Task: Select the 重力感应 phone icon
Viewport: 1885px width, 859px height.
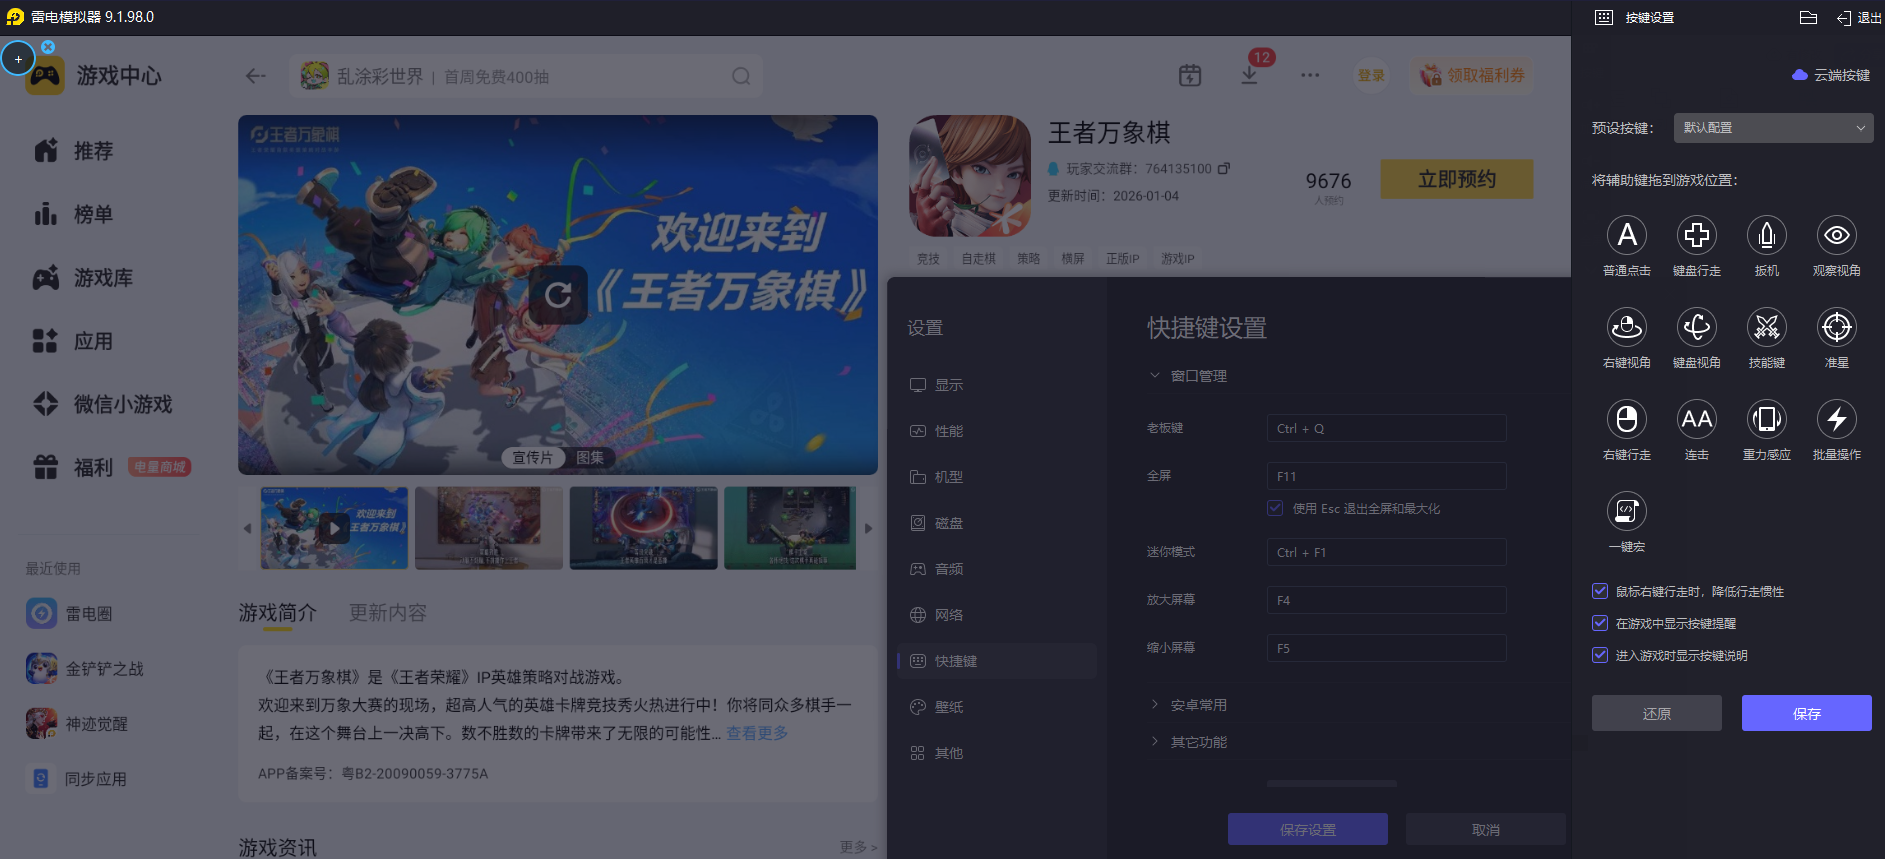Action: point(1767,419)
